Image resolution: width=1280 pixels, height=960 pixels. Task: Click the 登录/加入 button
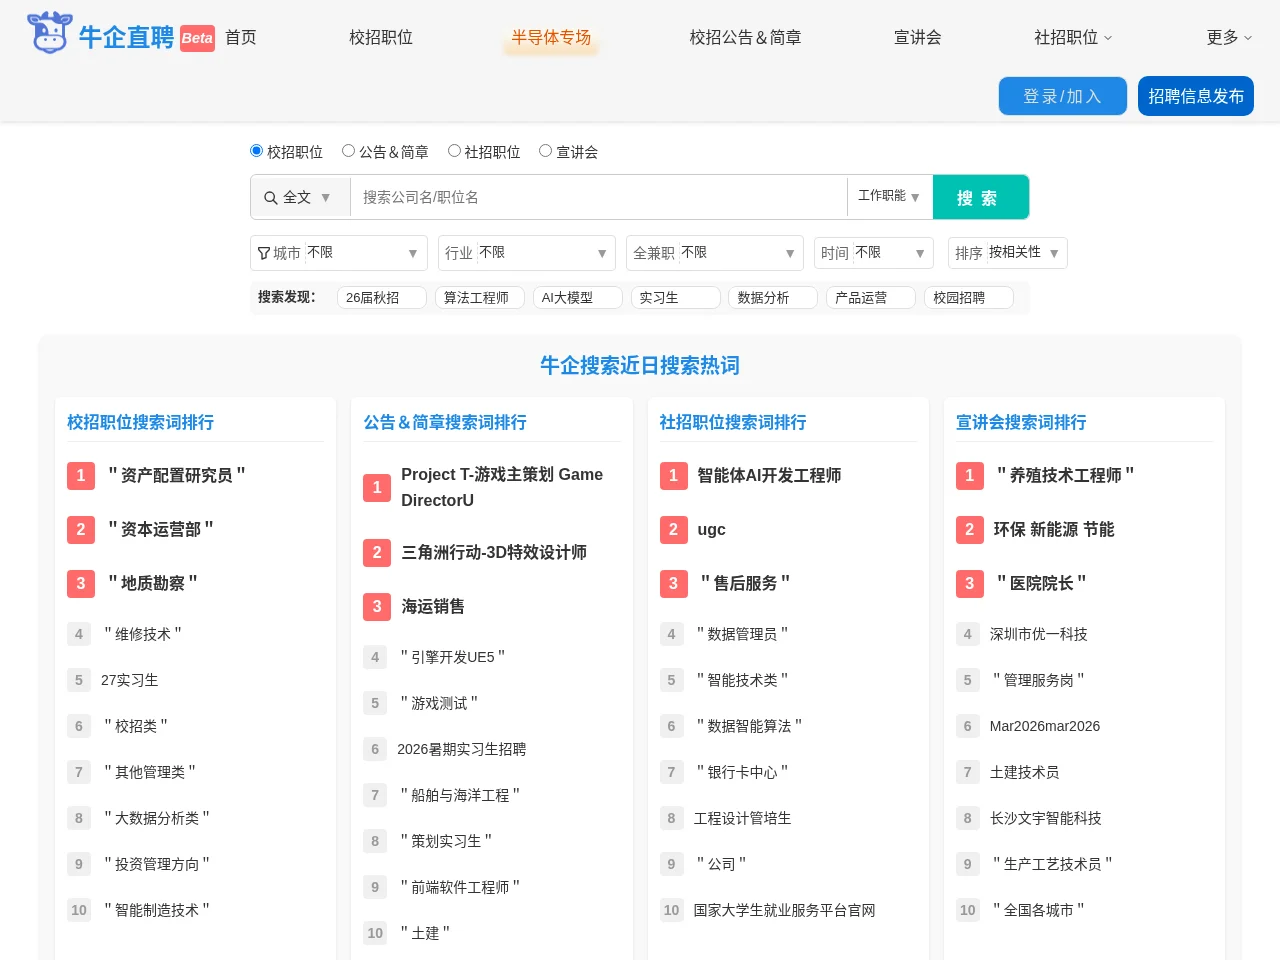point(1063,96)
